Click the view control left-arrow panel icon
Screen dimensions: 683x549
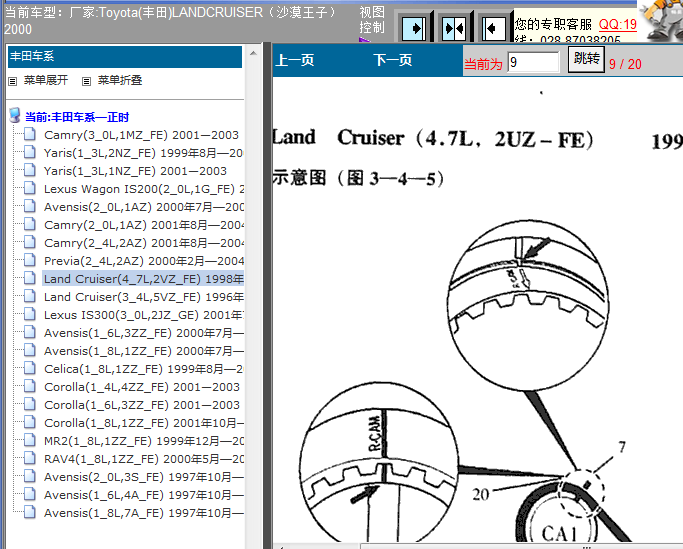click(494, 28)
